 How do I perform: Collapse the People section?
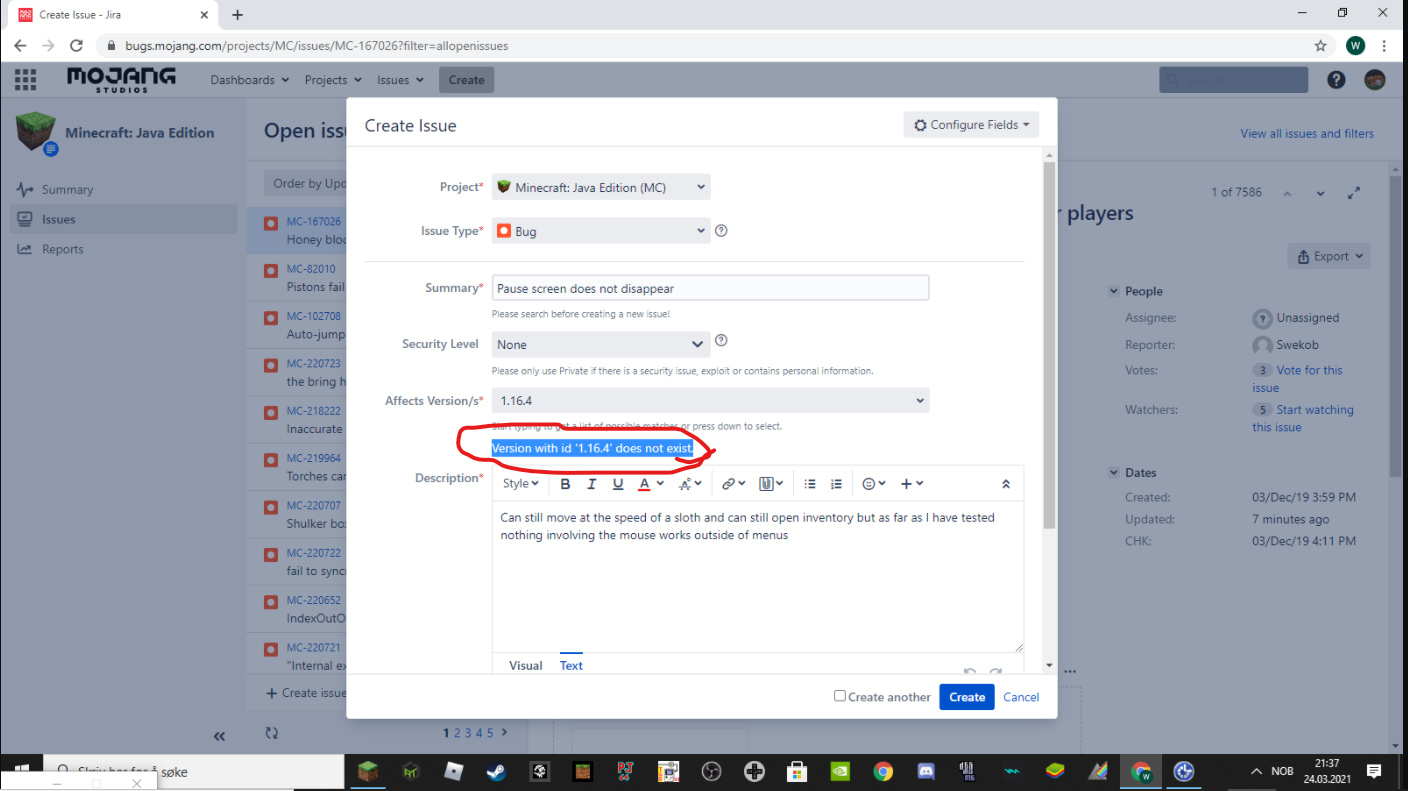1114,291
